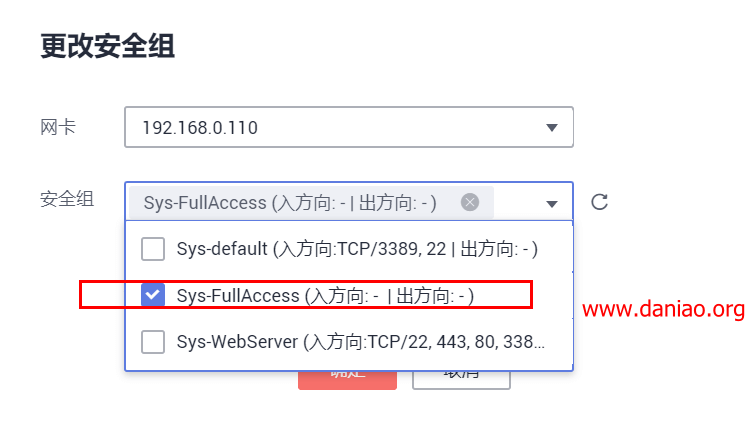Click the 更改安全组 dialog title

click(107, 46)
